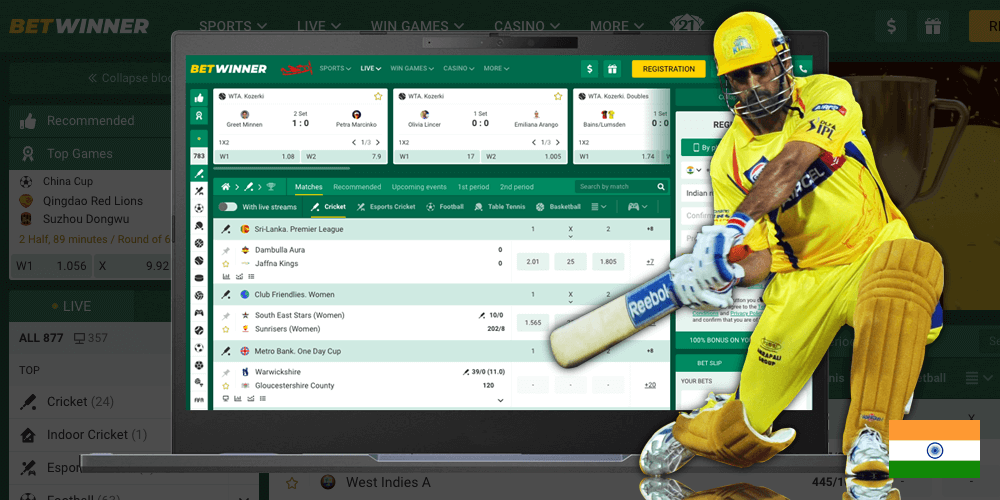Select the Esports Cricket sport tab

click(386, 207)
